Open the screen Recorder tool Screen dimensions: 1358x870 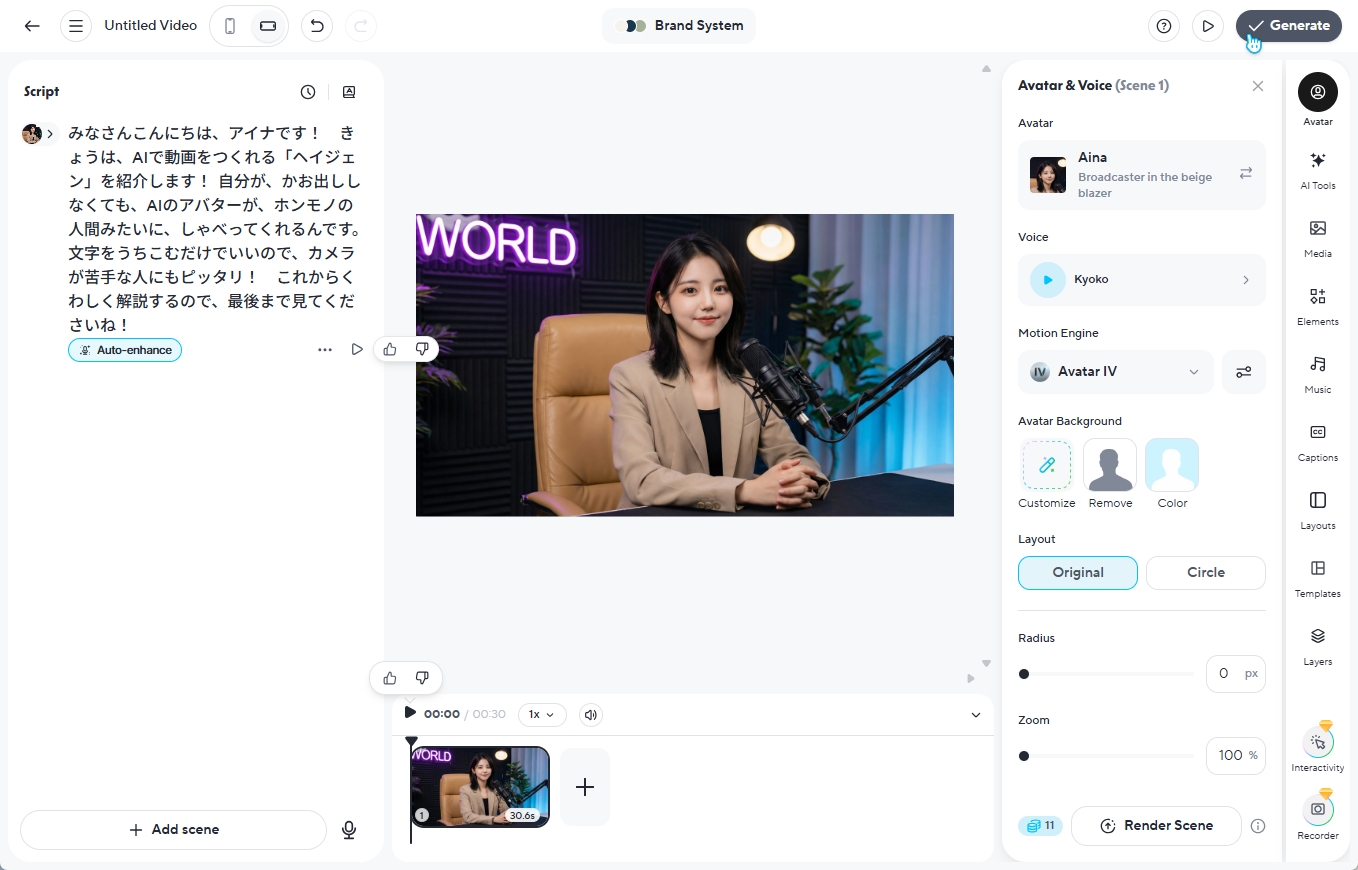(x=1317, y=814)
